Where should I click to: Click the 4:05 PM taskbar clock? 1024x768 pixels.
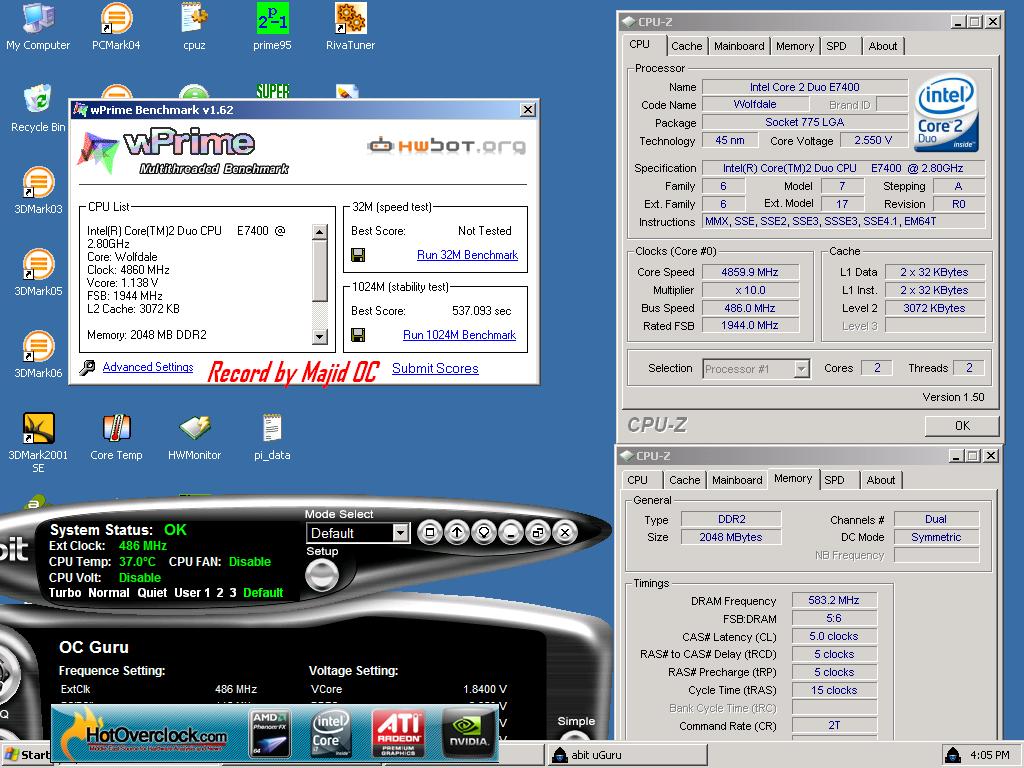[989, 755]
